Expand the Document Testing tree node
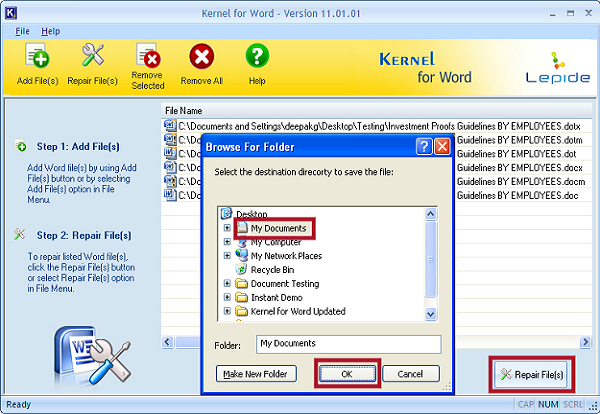The image size is (600, 414). (227, 284)
